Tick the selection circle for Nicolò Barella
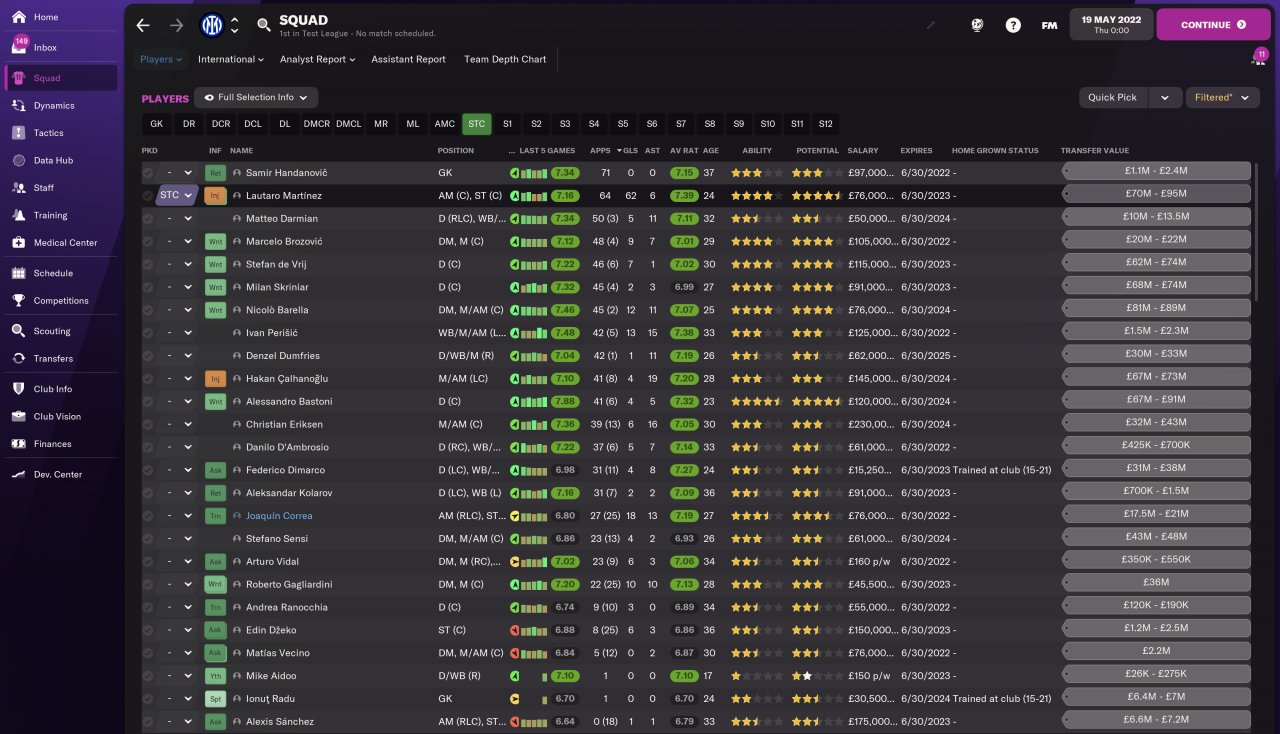Viewport: 1280px width, 734px height. click(148, 310)
